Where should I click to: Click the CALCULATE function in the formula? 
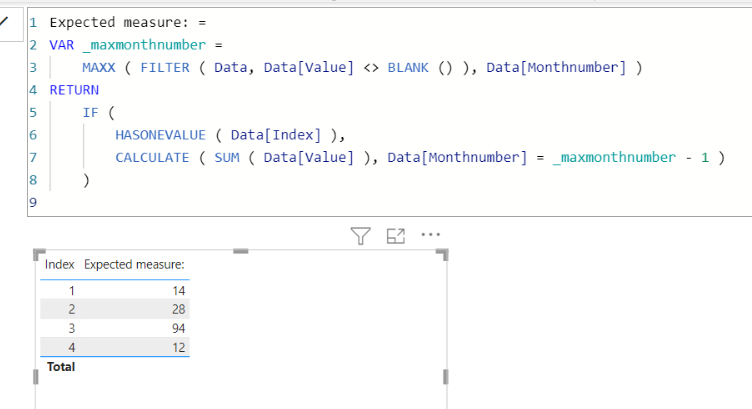[x=152, y=158]
